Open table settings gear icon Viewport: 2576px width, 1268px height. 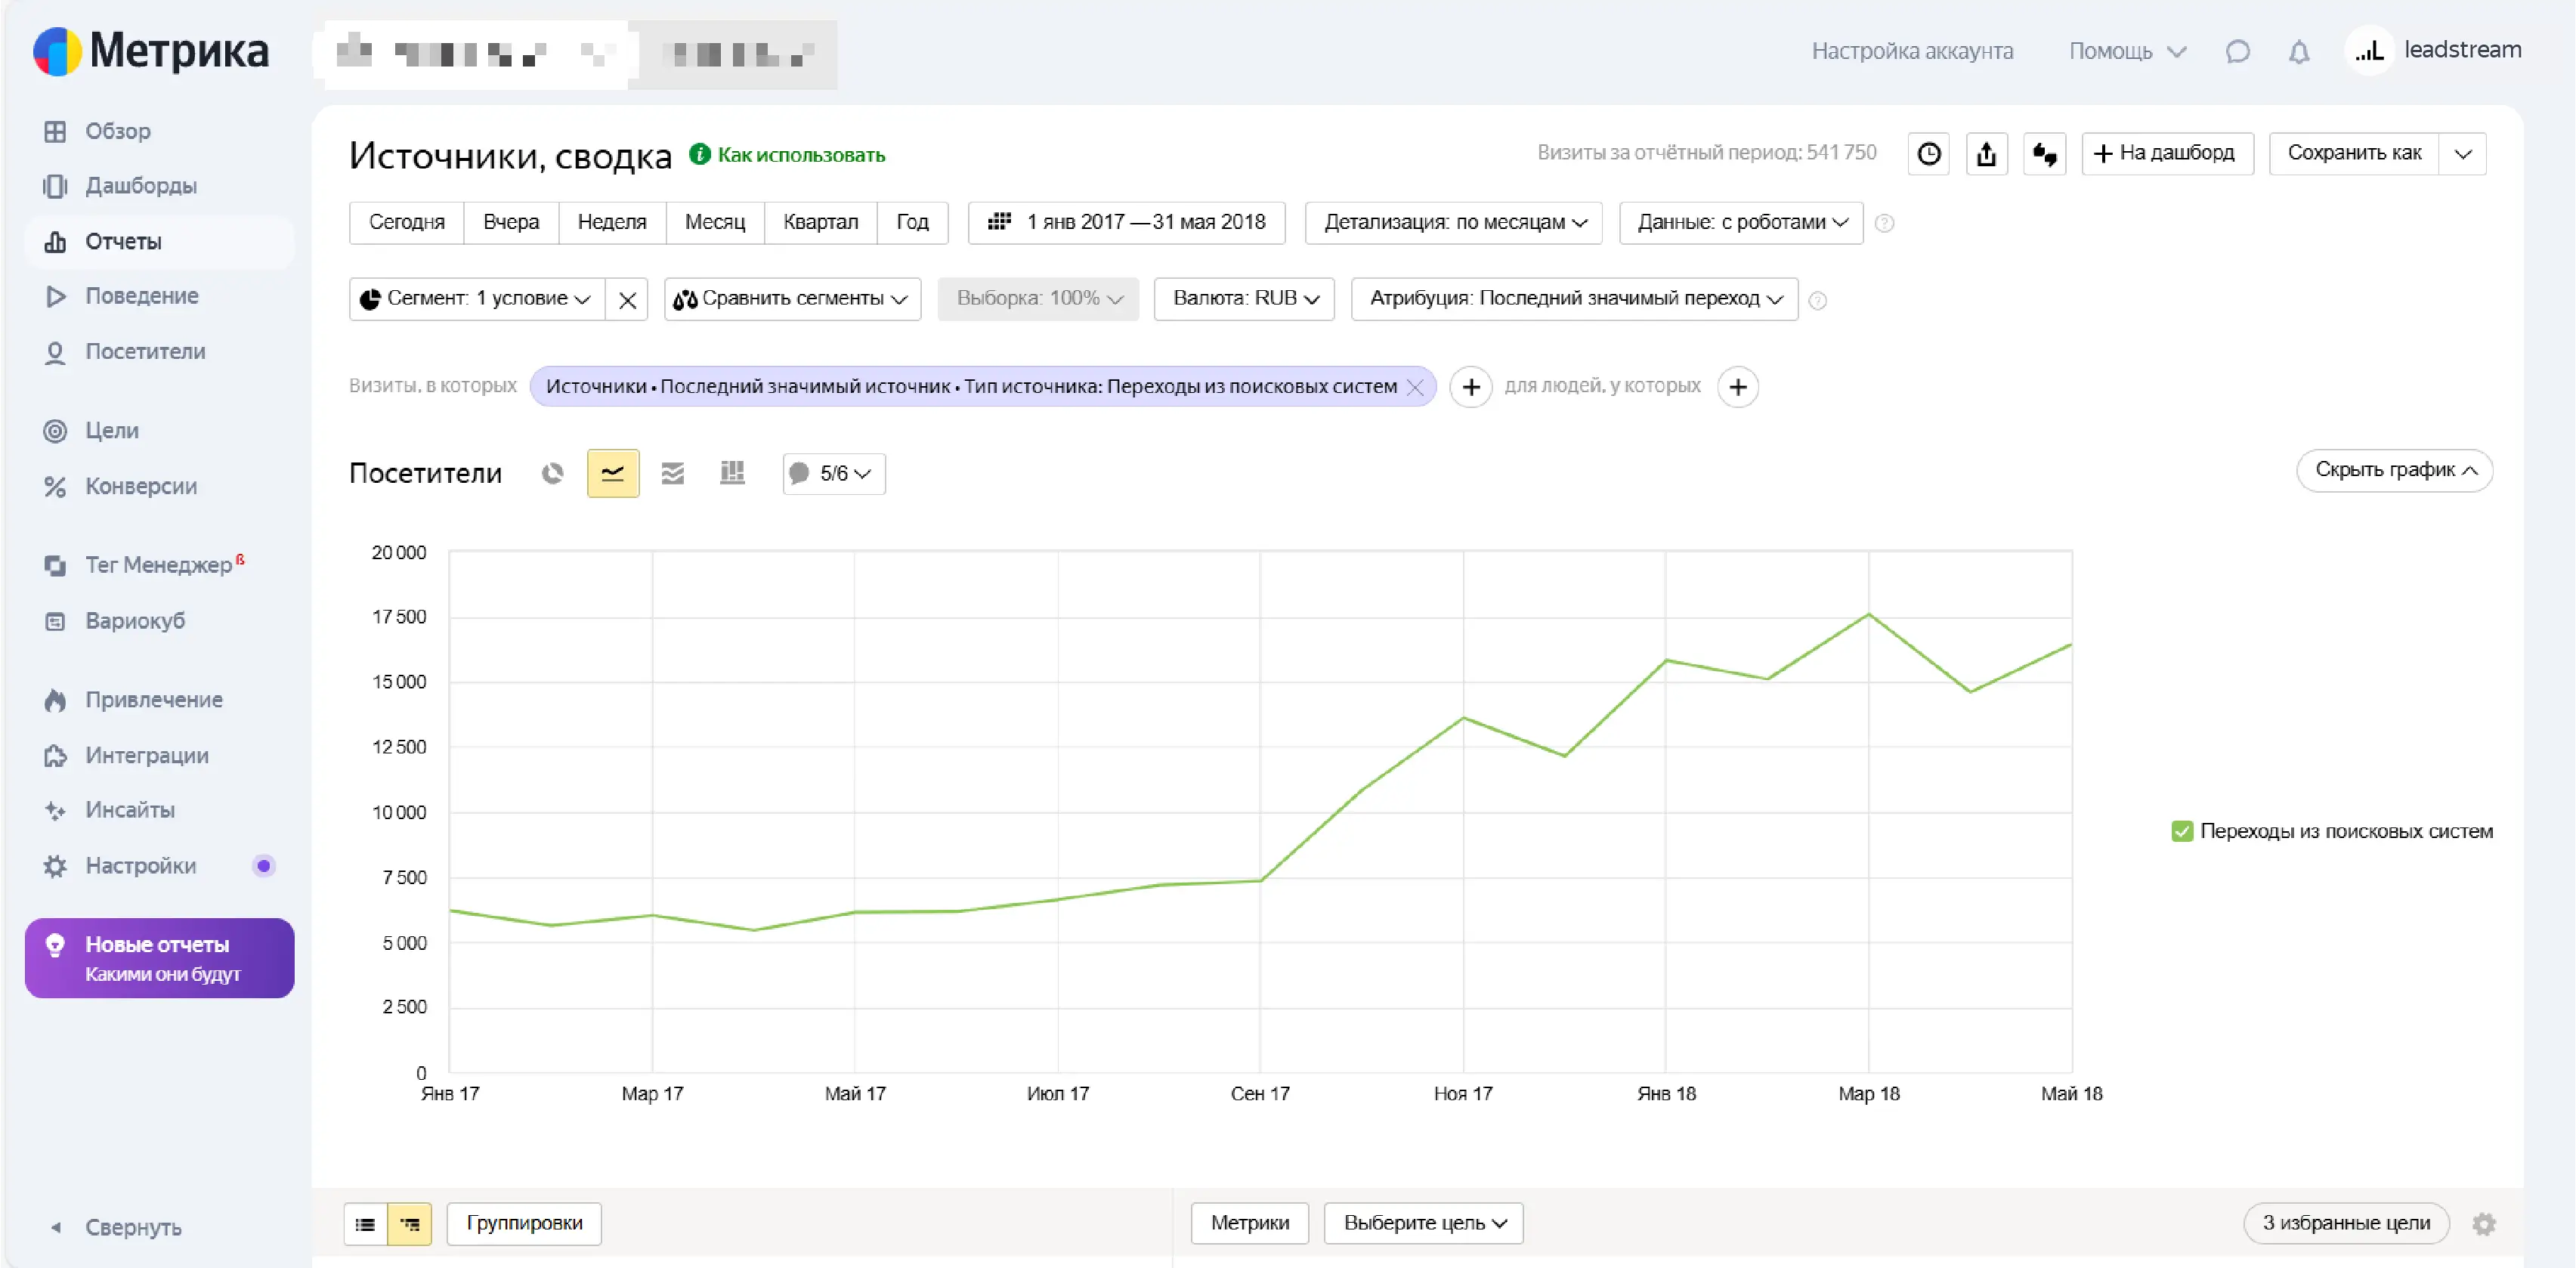pyautogui.click(x=2484, y=1223)
